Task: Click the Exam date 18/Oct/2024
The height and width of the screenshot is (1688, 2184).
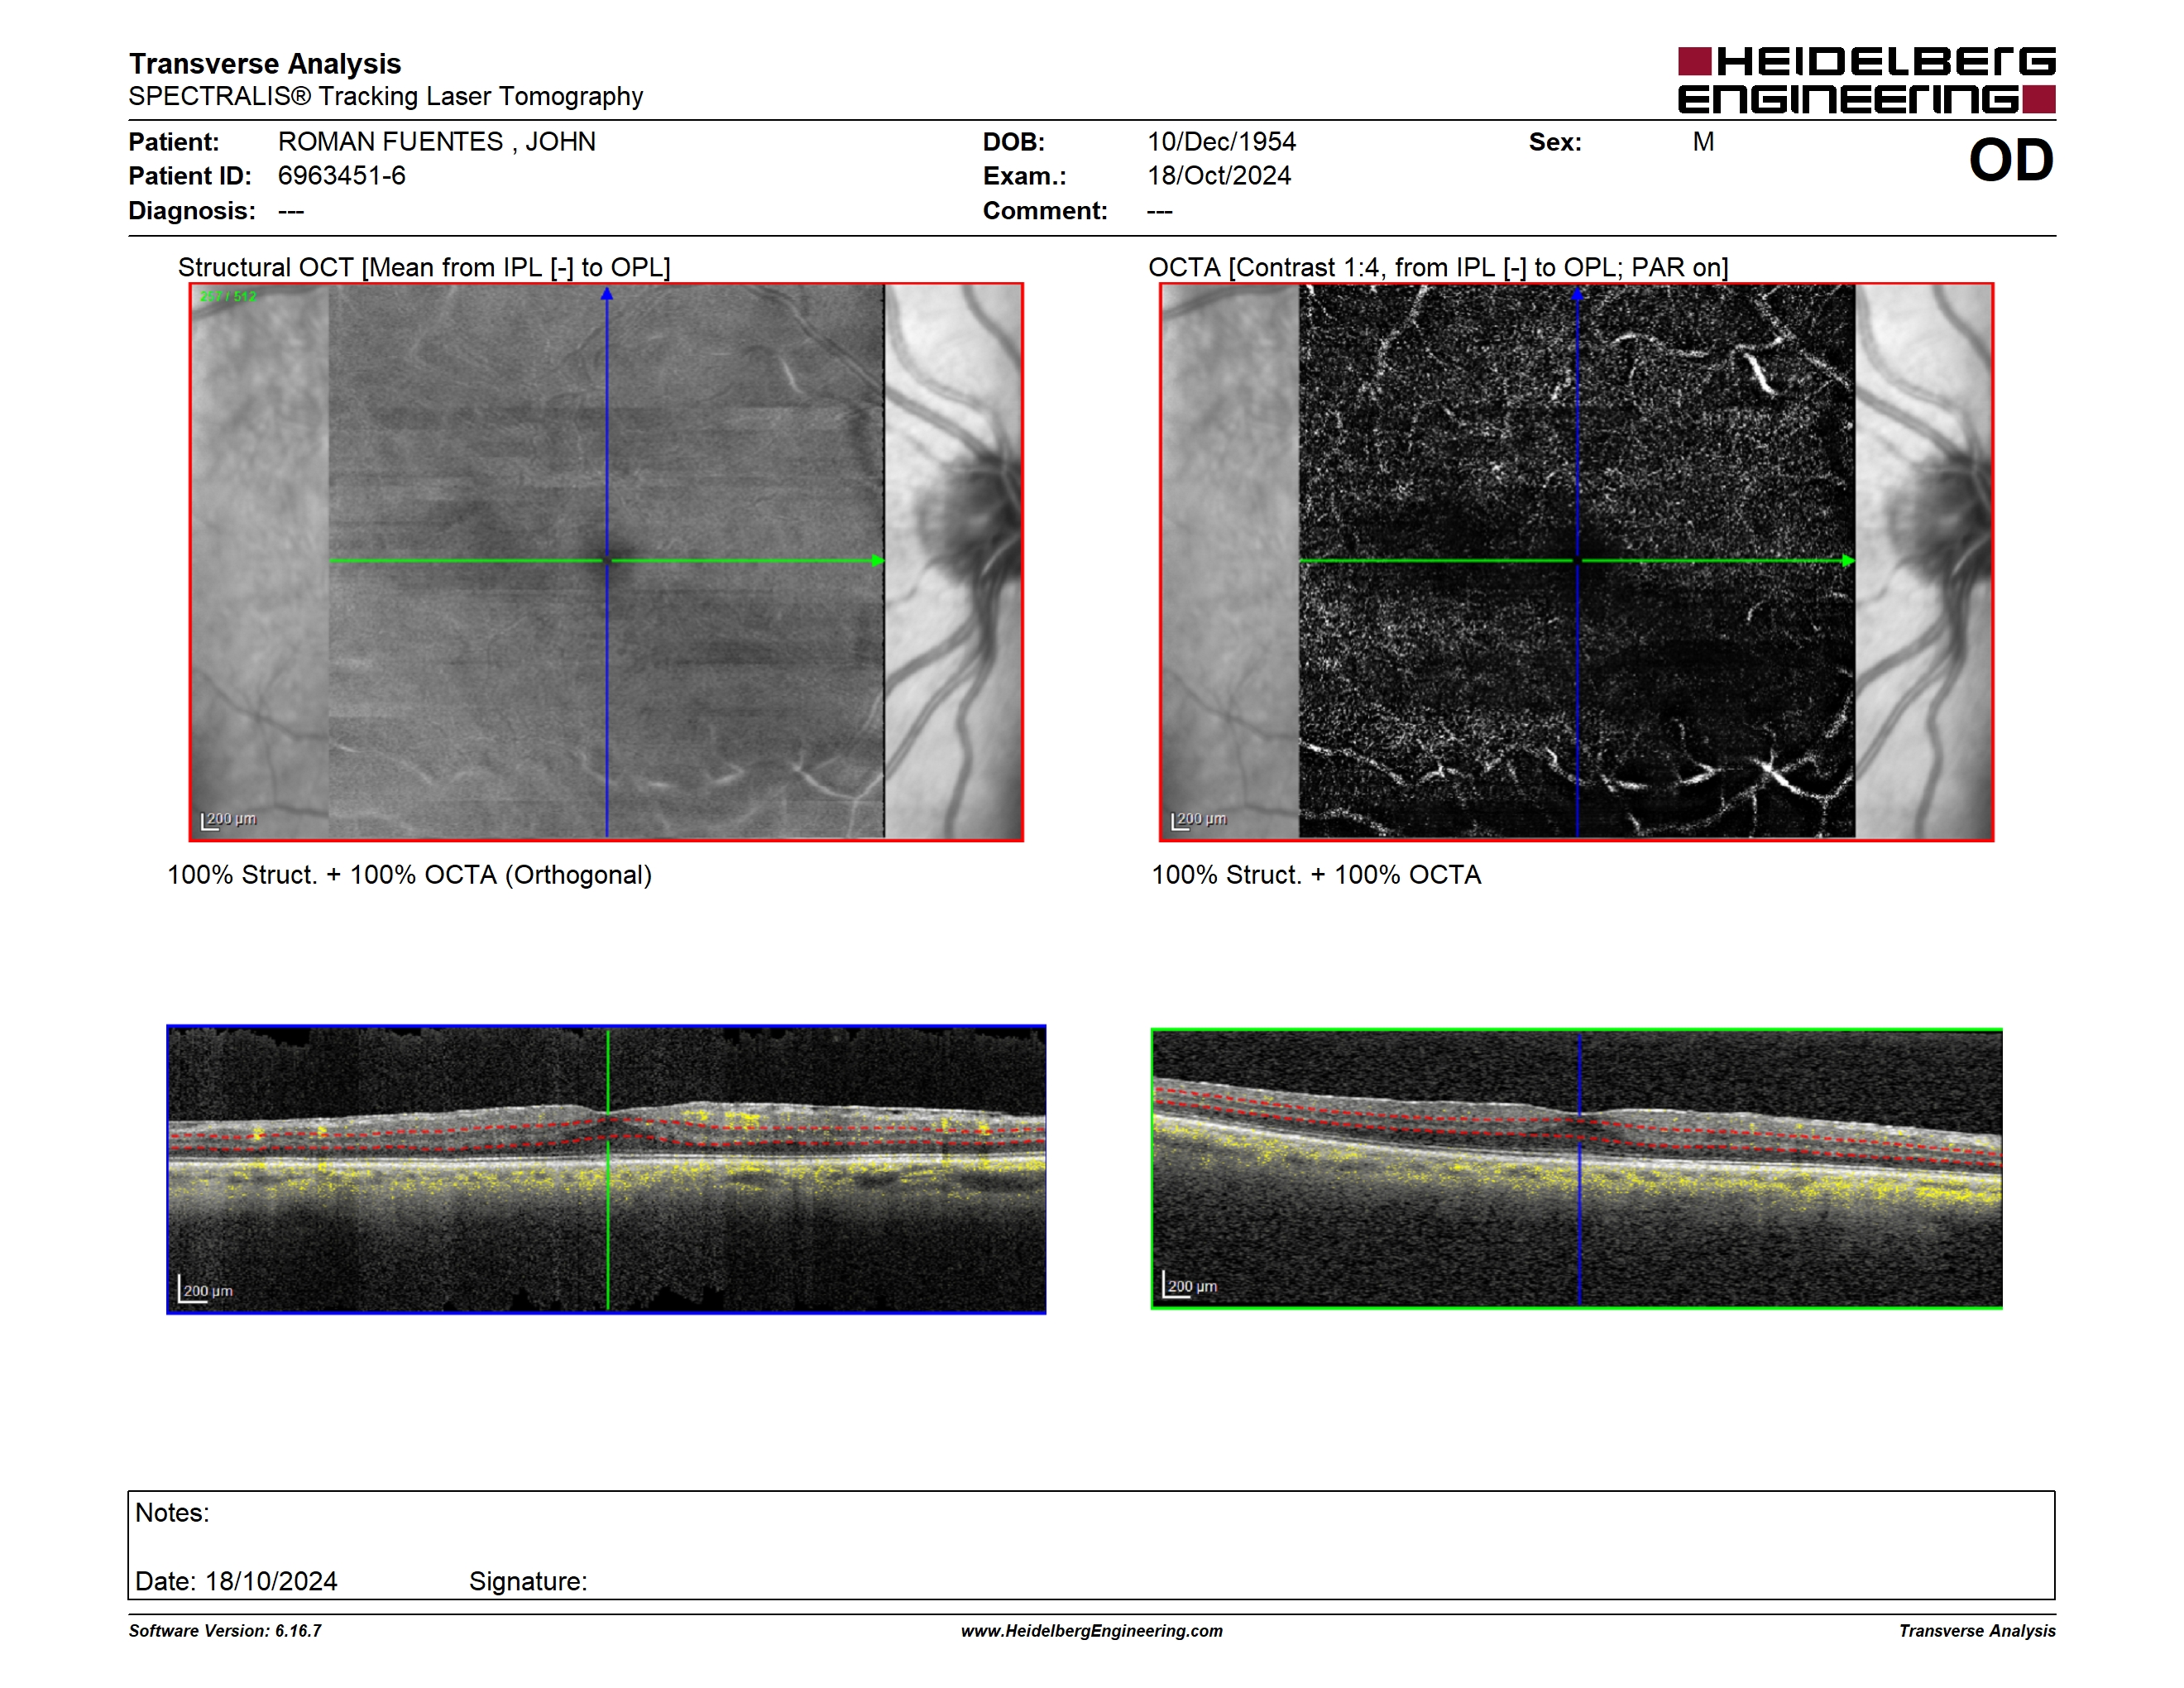Action: 1219,176
